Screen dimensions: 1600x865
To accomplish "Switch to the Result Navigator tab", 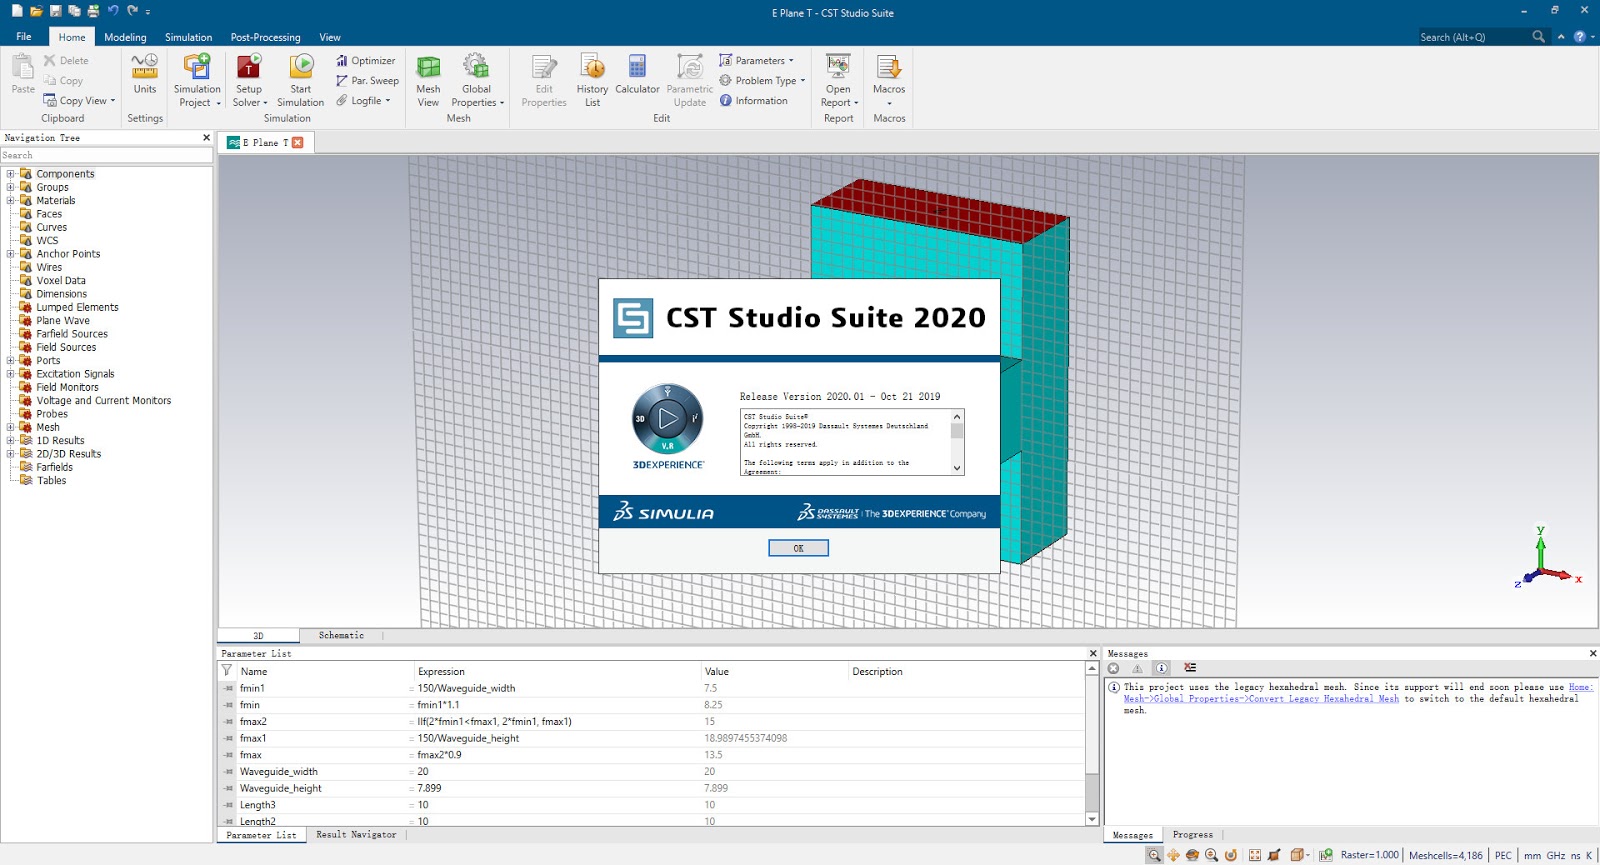I will [x=356, y=835].
